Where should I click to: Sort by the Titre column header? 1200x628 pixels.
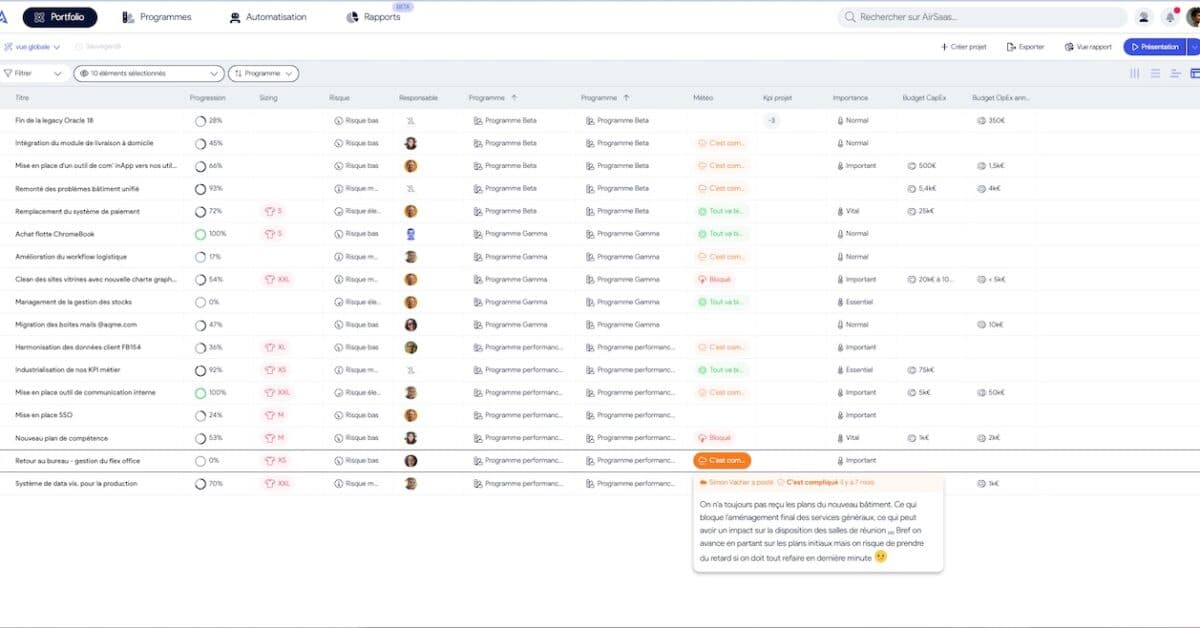22,98
